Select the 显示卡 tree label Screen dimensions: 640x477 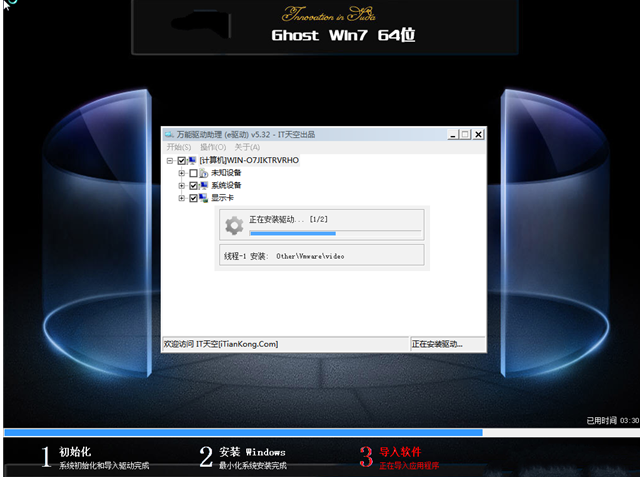pyautogui.click(x=222, y=198)
